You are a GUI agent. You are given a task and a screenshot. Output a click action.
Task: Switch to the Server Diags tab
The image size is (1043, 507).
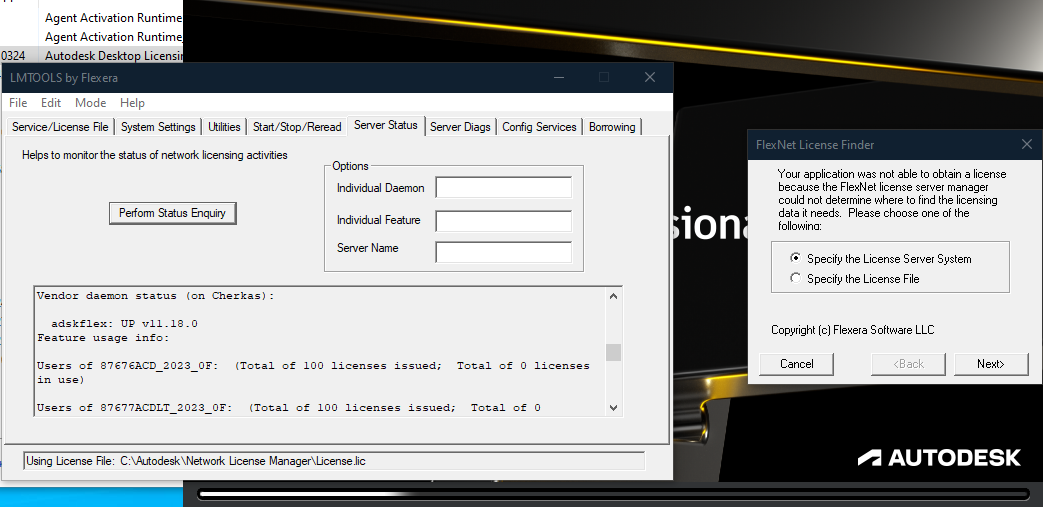460,126
